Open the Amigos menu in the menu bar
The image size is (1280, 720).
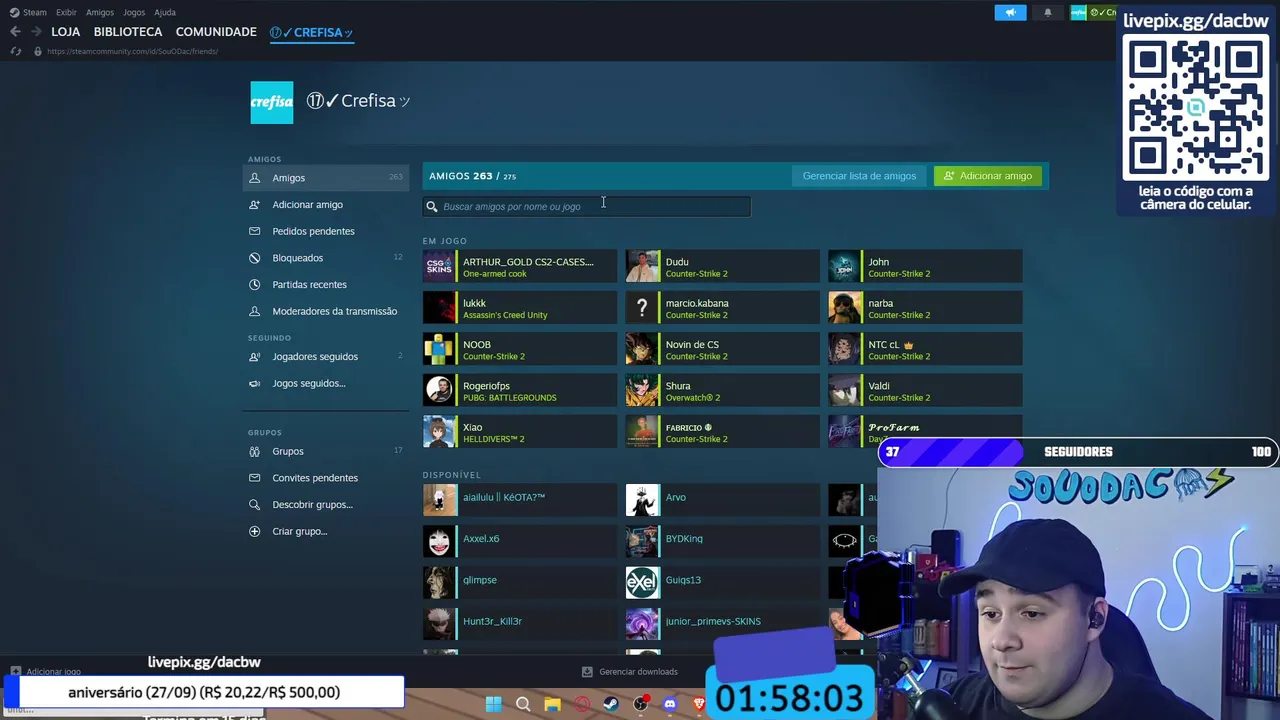[x=100, y=12]
